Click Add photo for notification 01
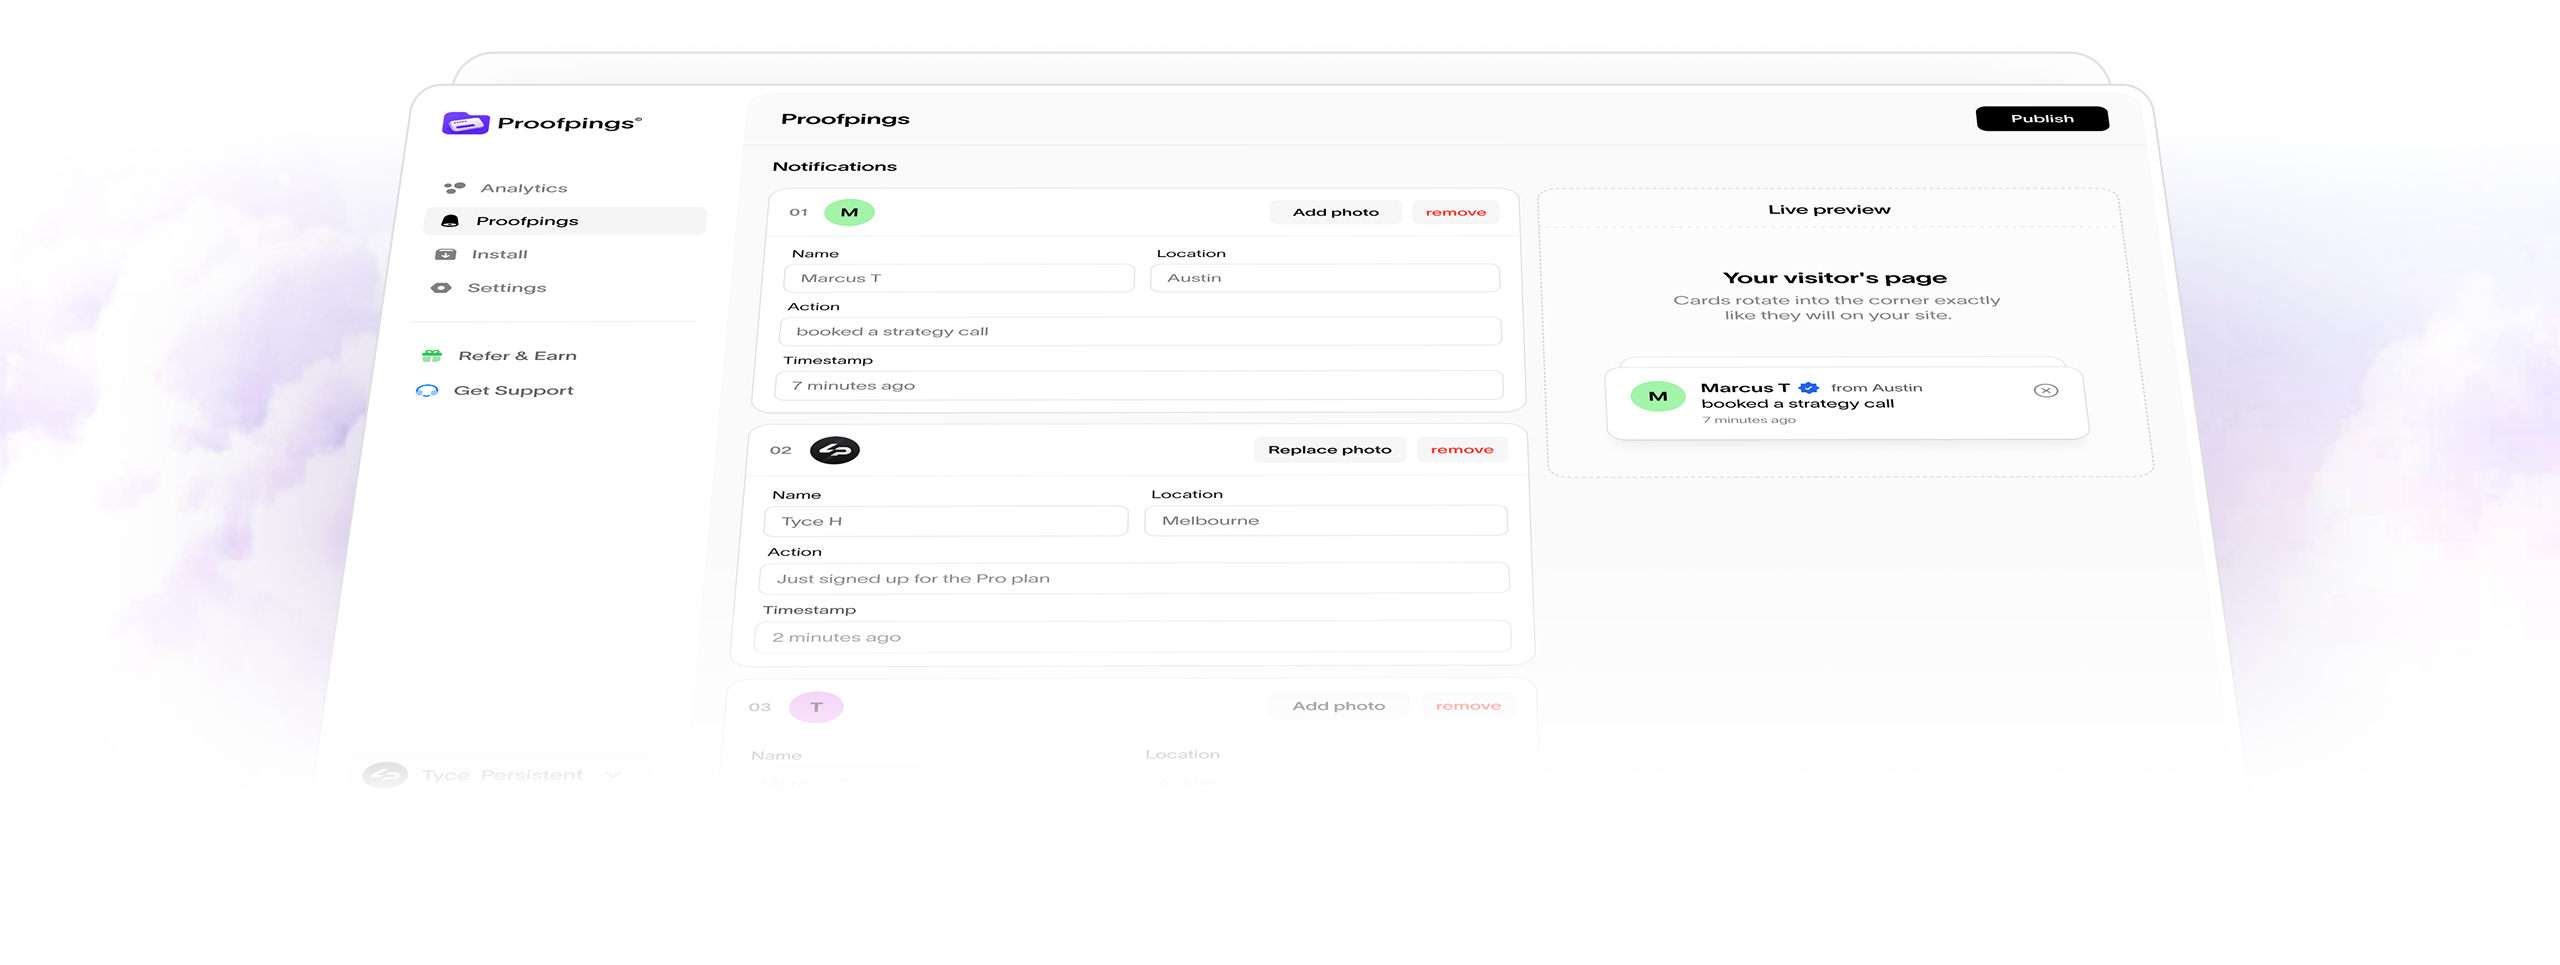The height and width of the screenshot is (965, 2560). point(1335,212)
